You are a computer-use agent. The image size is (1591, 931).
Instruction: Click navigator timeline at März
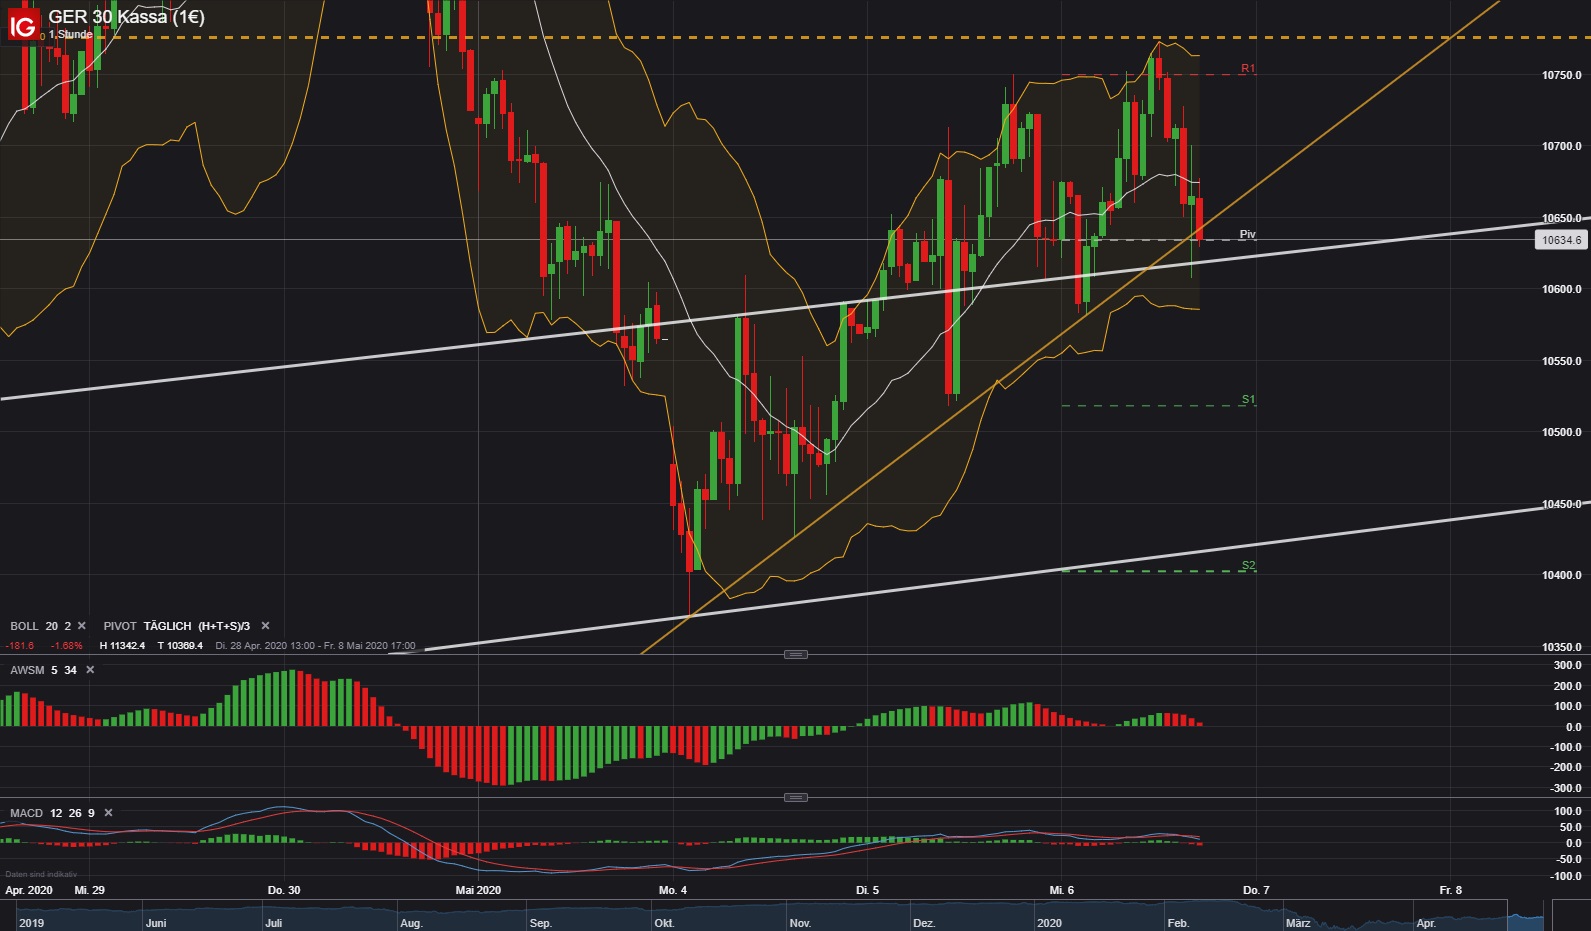[1297, 923]
